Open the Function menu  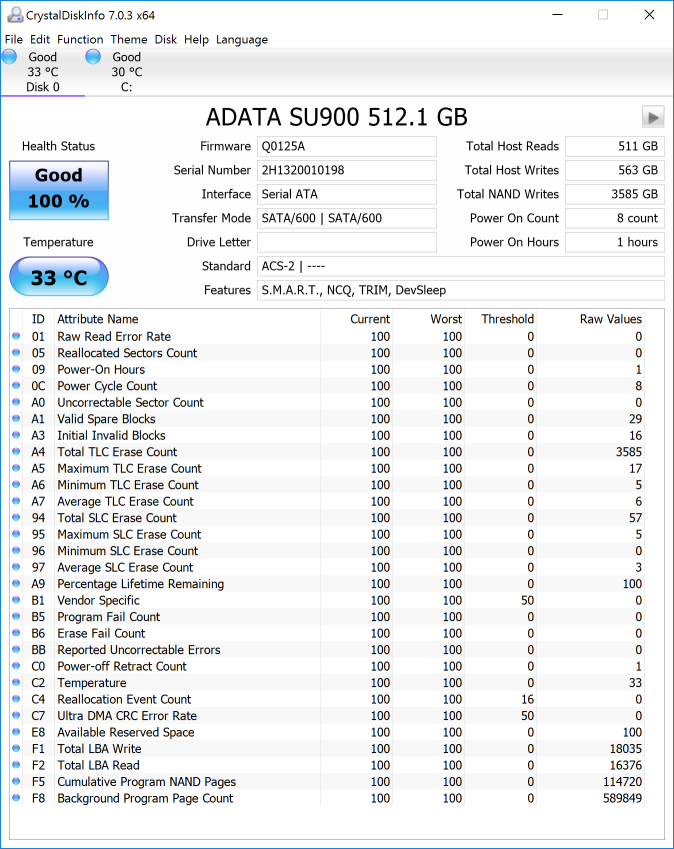[x=80, y=40]
